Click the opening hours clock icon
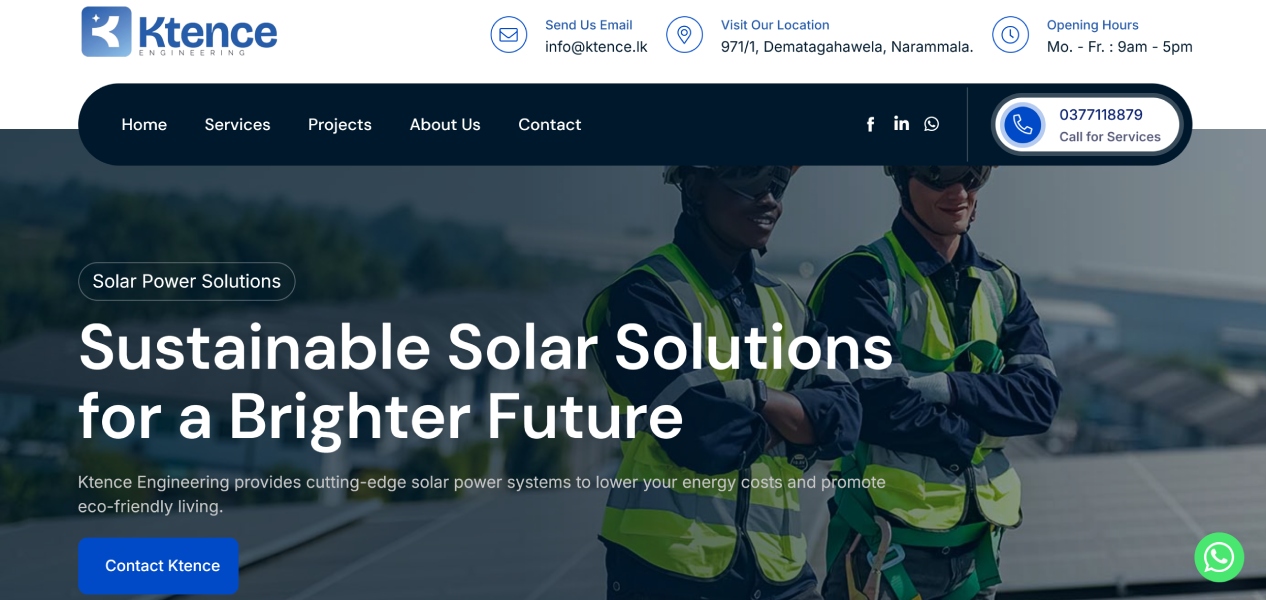Image resolution: width=1266 pixels, height=600 pixels. [1010, 35]
